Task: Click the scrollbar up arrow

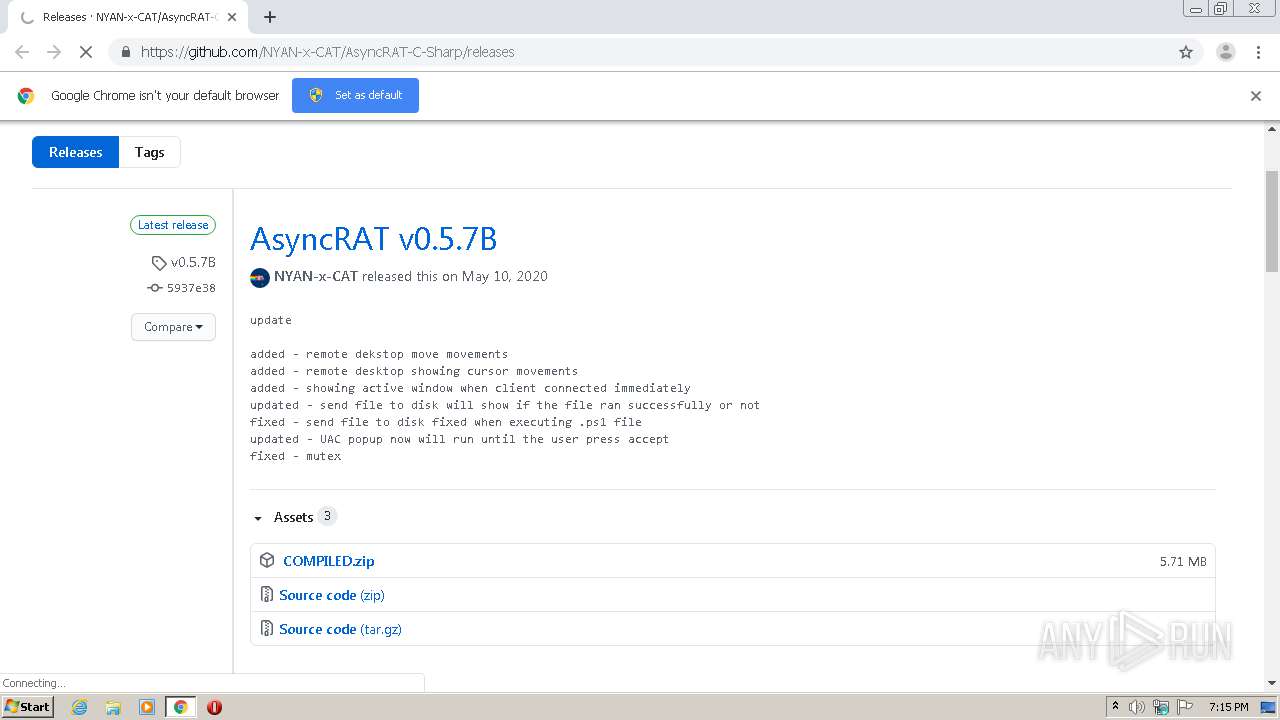Action: pos(1272,129)
